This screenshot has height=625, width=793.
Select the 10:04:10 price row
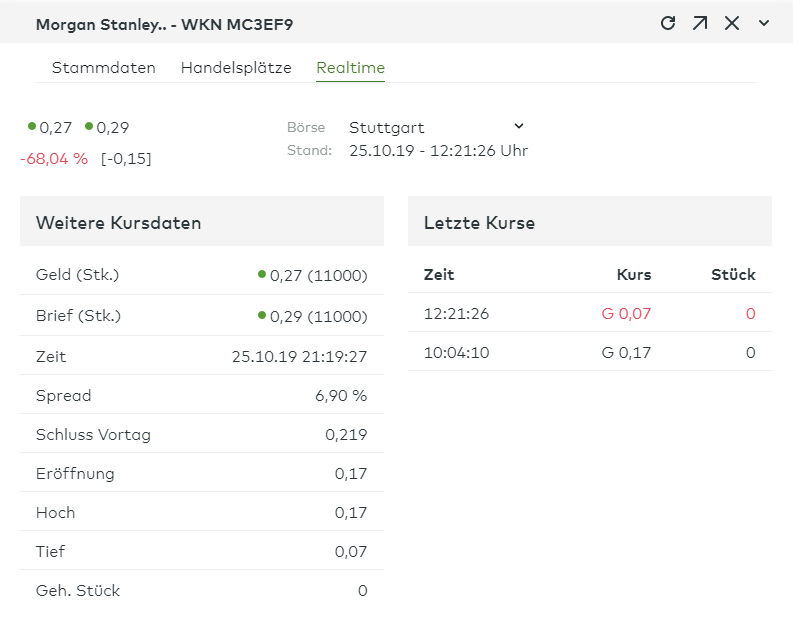589,352
